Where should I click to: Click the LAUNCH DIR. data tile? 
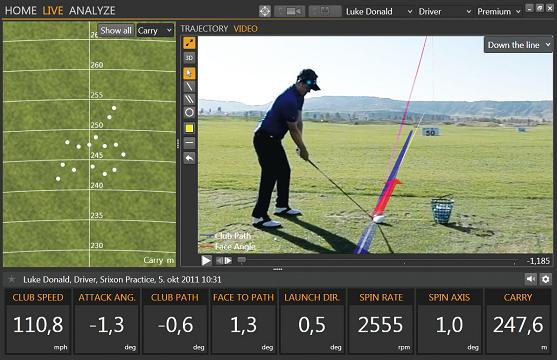click(x=312, y=322)
